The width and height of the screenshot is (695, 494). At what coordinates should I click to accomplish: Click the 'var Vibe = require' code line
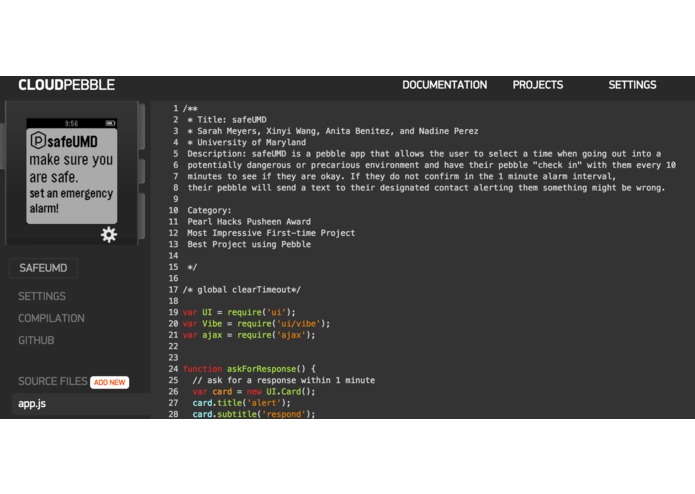coord(256,323)
